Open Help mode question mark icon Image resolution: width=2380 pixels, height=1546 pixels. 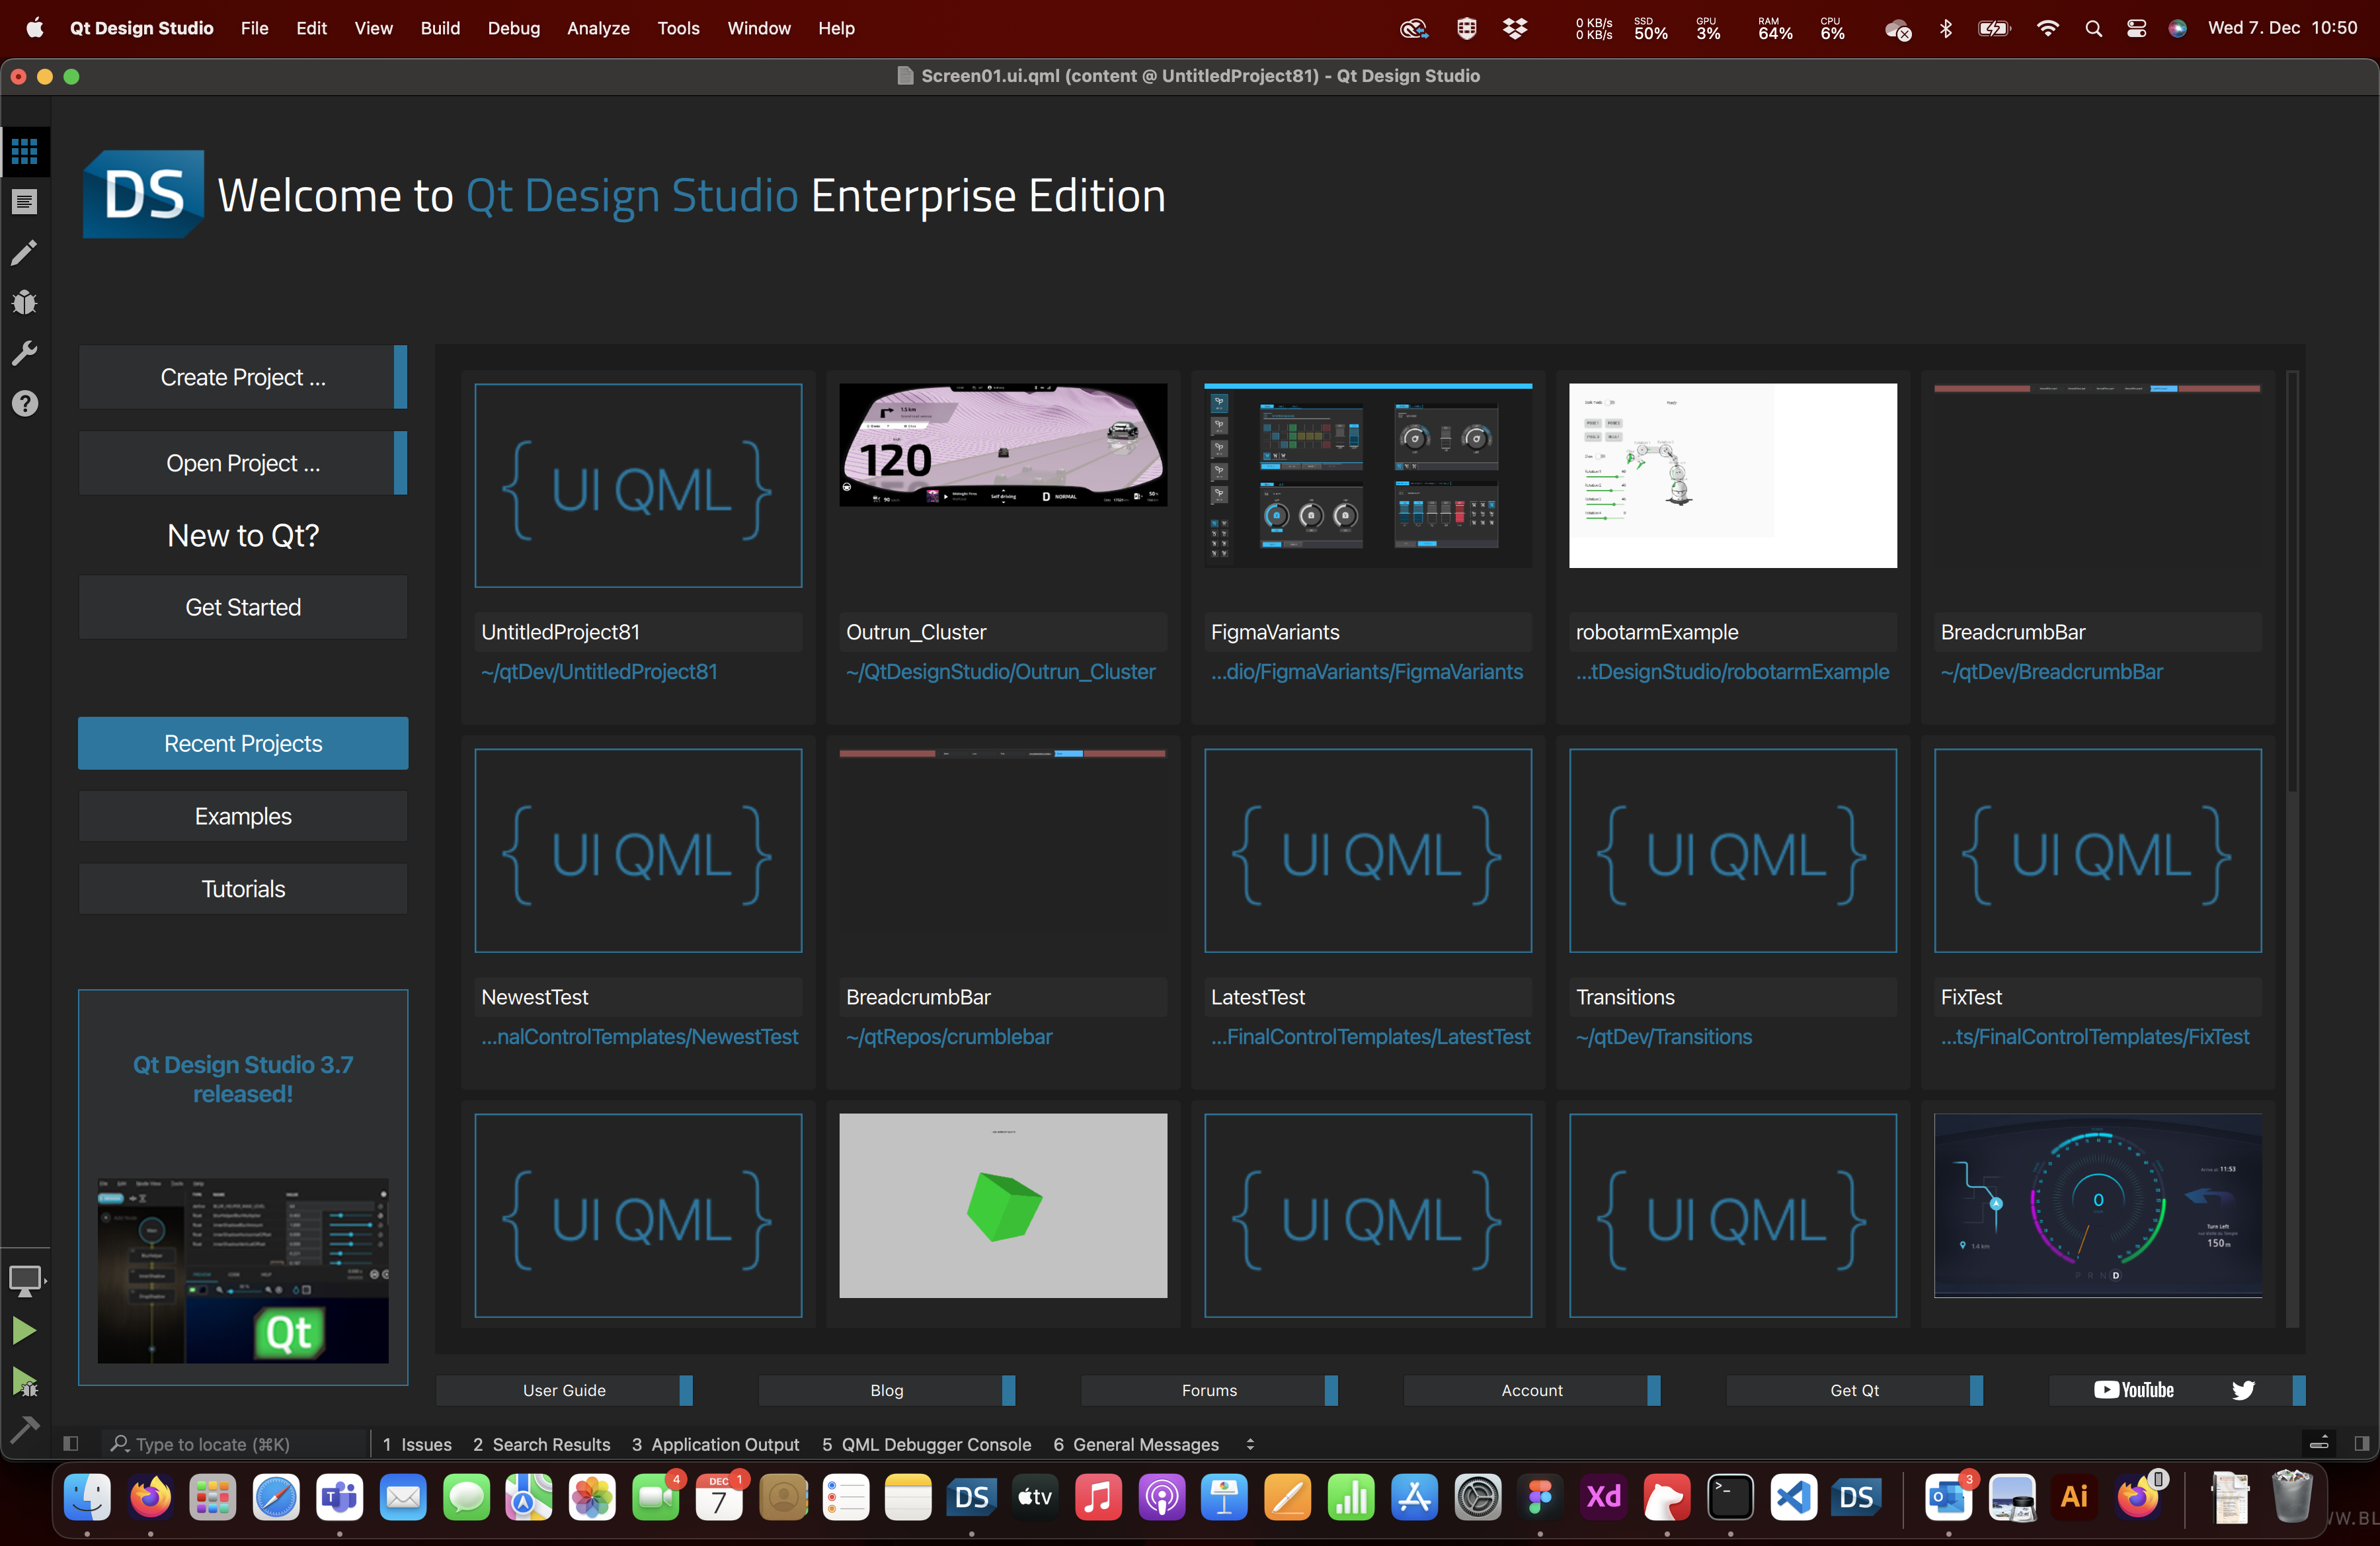tap(24, 403)
